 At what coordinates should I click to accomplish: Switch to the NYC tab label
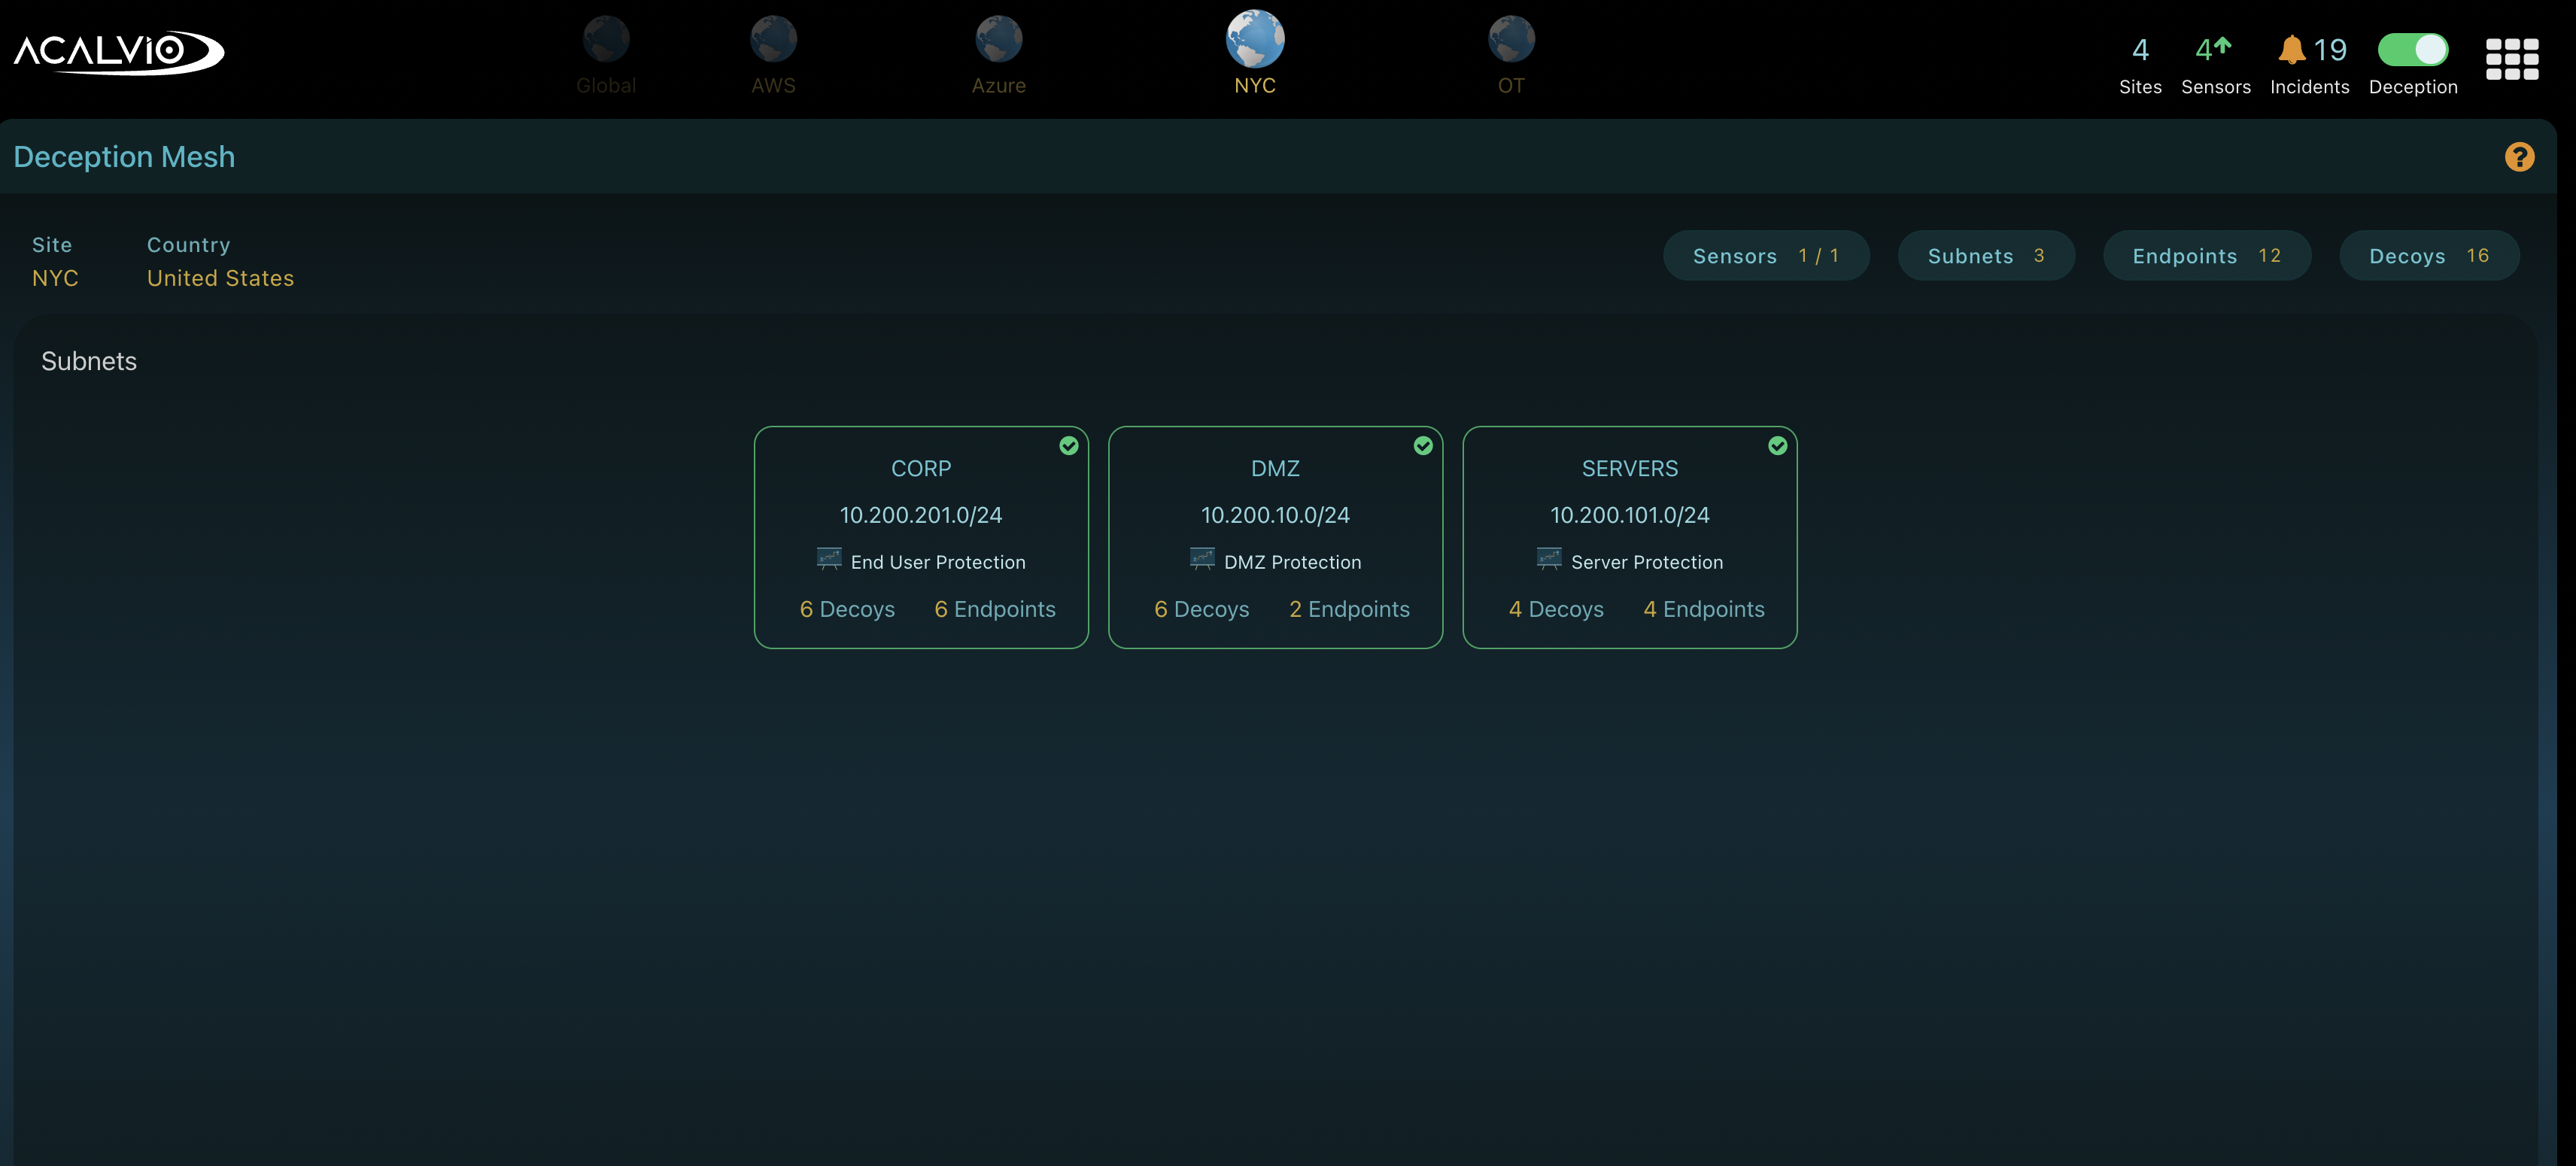(1255, 86)
